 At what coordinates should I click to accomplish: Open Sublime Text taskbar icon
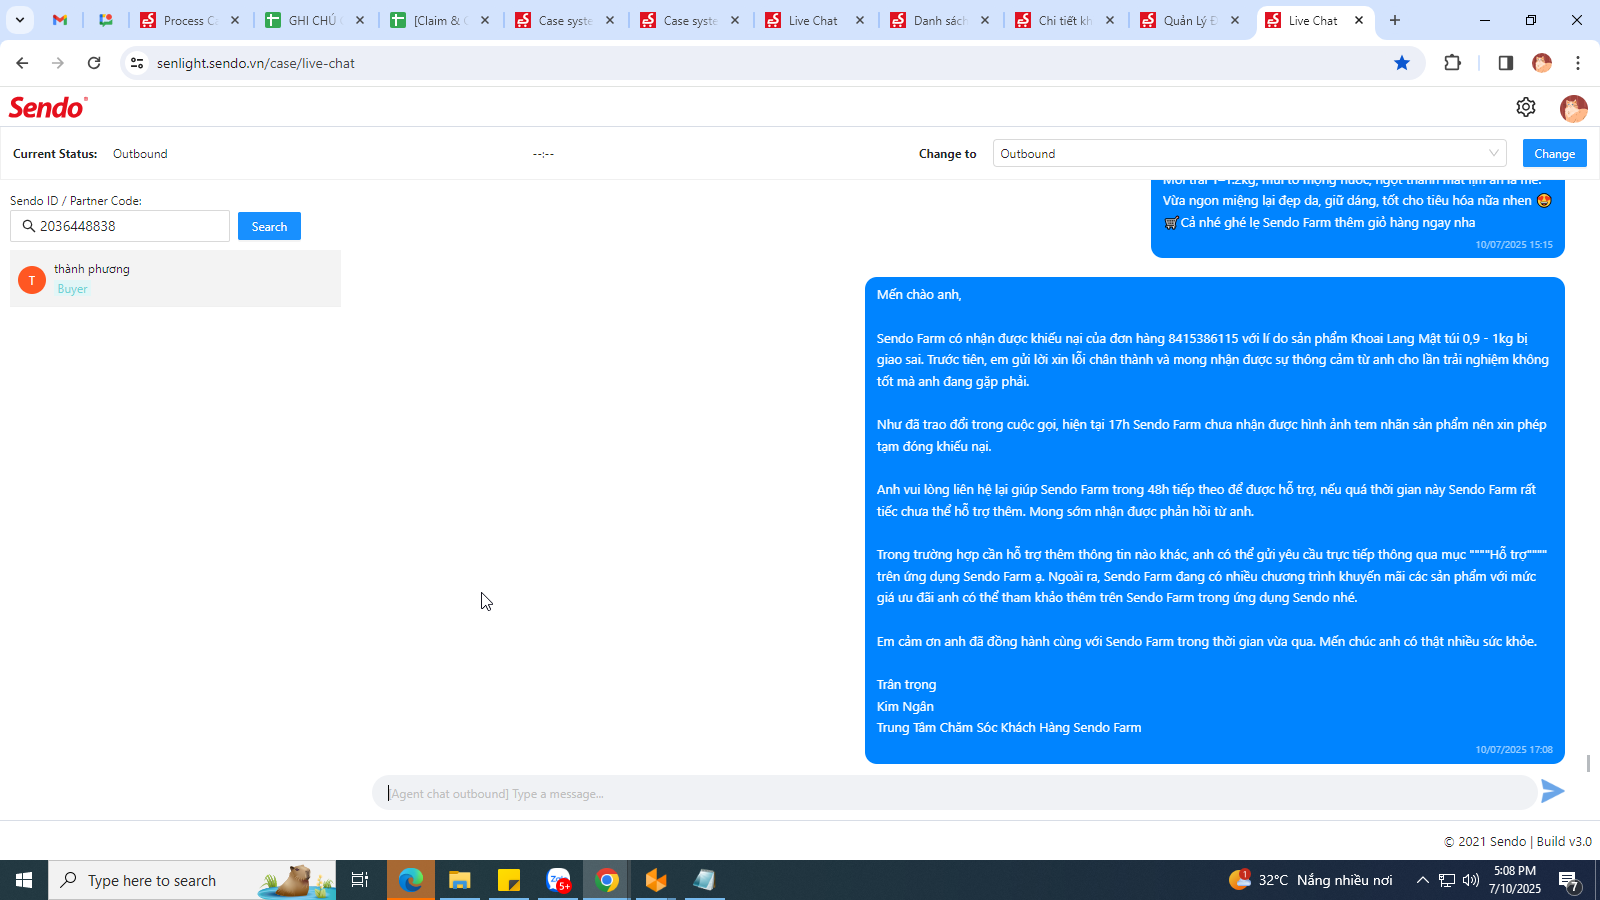(x=656, y=880)
